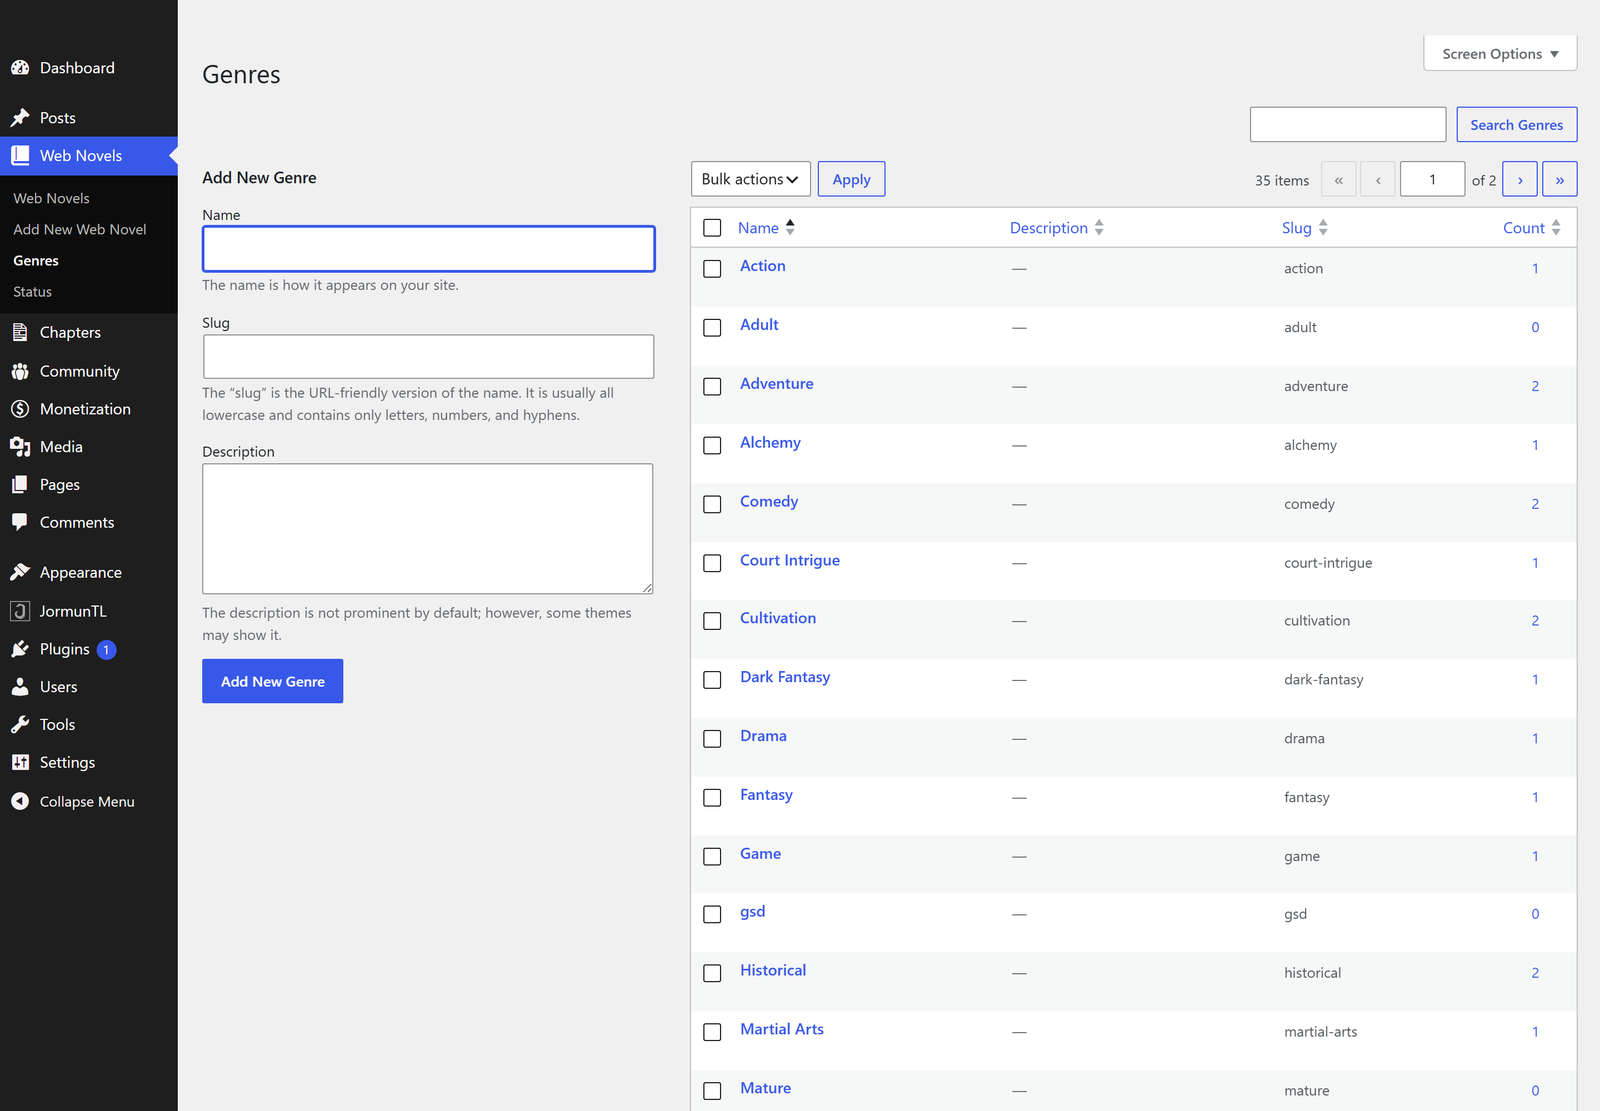Click the Media library icon
1600x1111 pixels.
tap(20, 447)
